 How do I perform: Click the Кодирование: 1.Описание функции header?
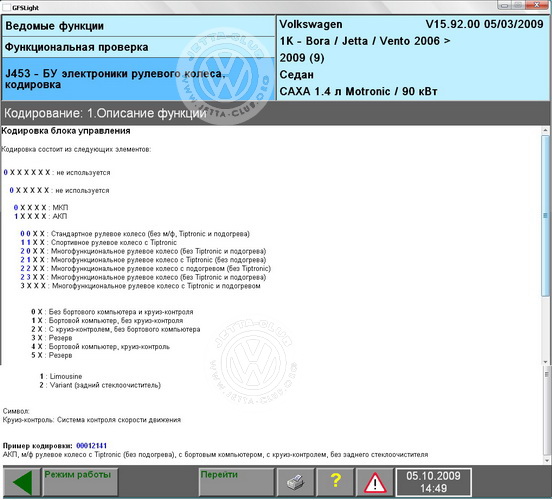(105, 113)
